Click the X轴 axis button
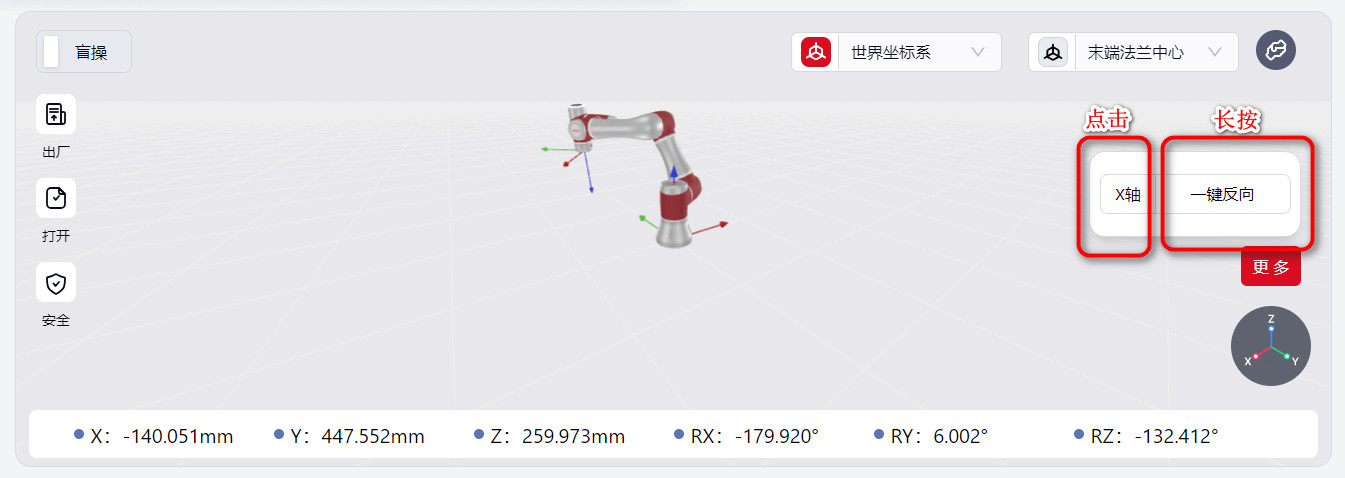1345x478 pixels. (1127, 195)
